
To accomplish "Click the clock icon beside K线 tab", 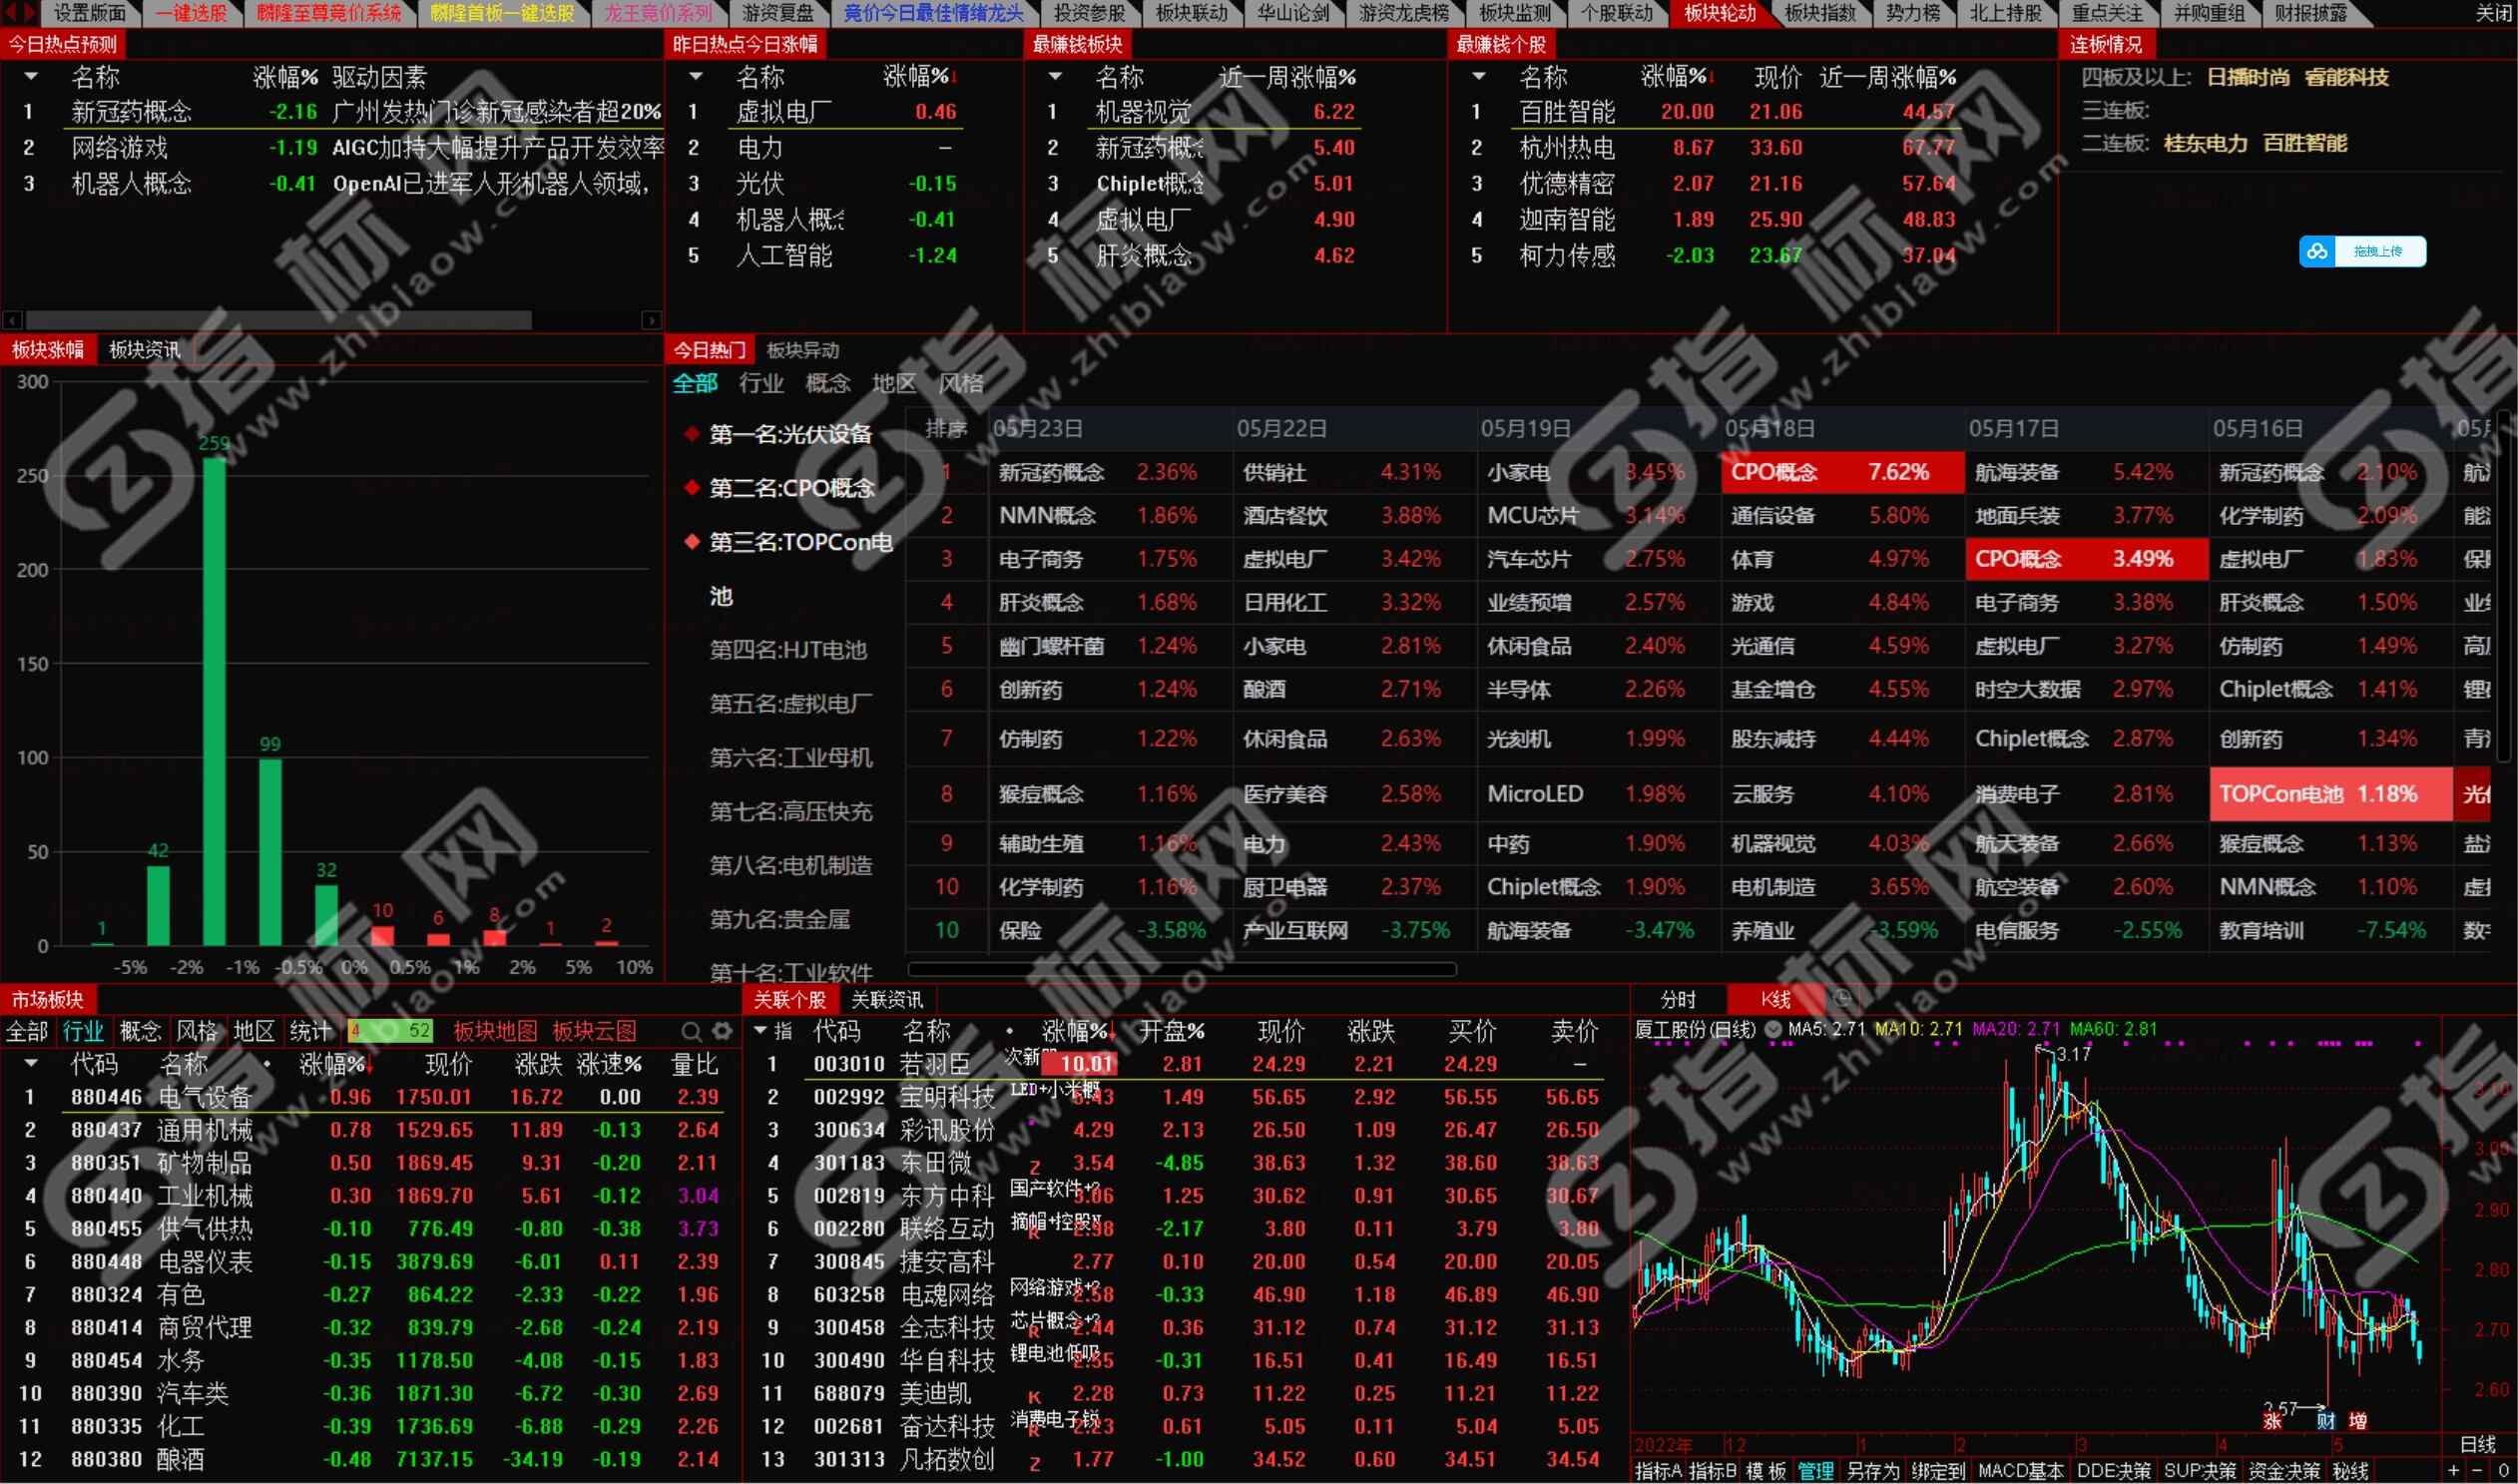I will click(1842, 998).
